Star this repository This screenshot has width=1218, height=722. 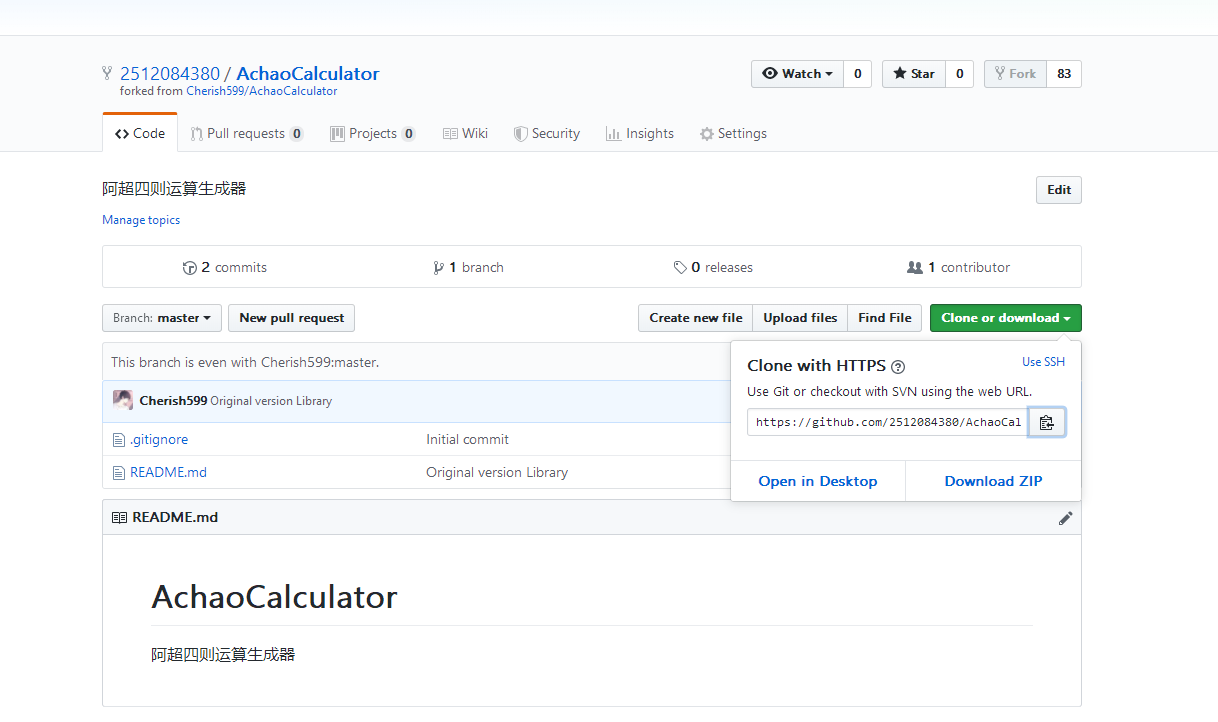tap(914, 74)
